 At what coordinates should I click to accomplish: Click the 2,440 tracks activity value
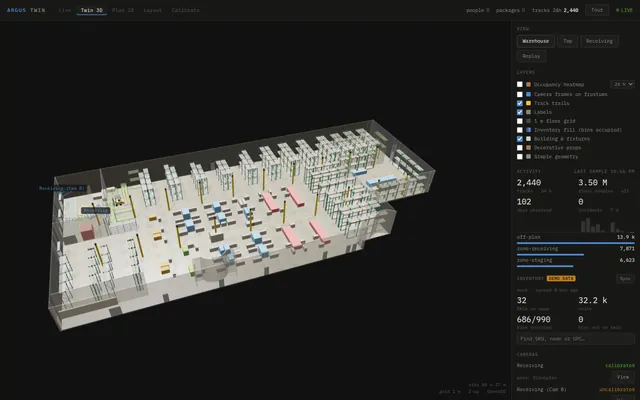(x=529, y=183)
